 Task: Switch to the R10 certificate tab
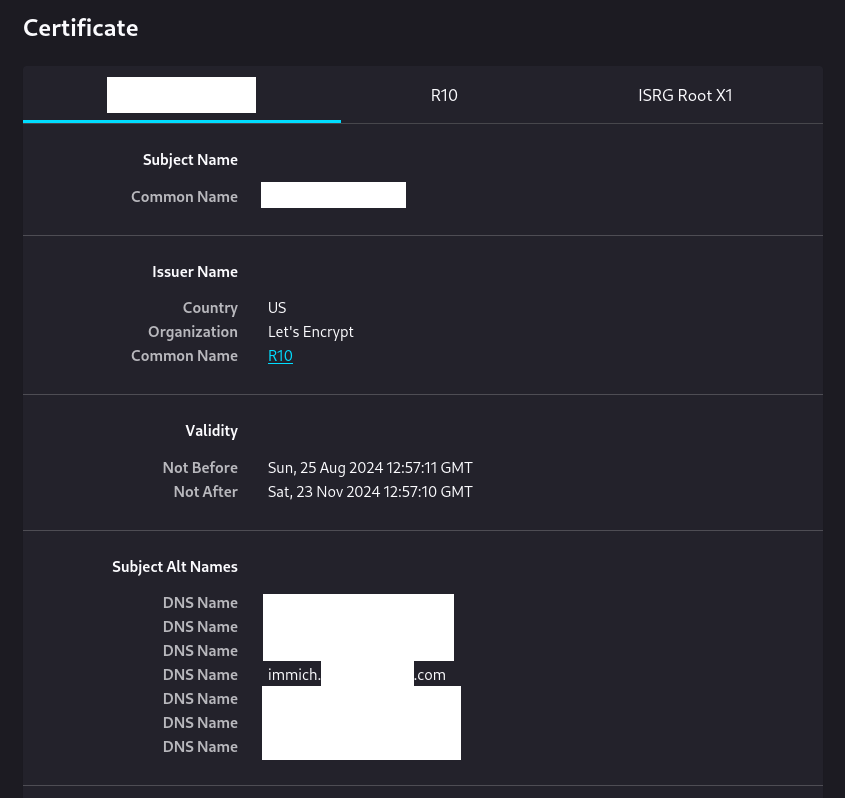(444, 95)
